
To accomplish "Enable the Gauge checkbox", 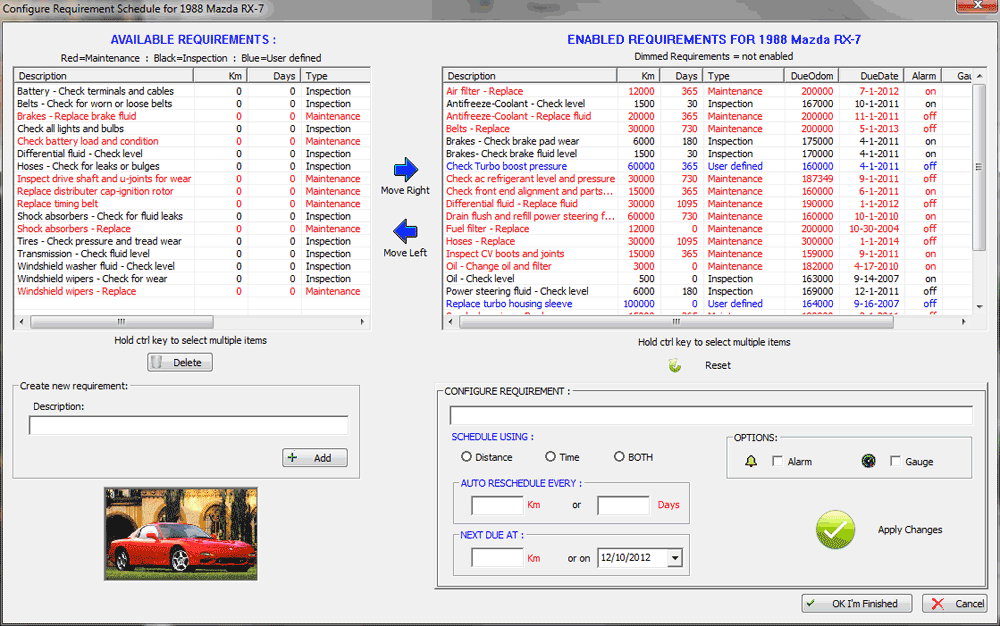I will (x=896, y=460).
